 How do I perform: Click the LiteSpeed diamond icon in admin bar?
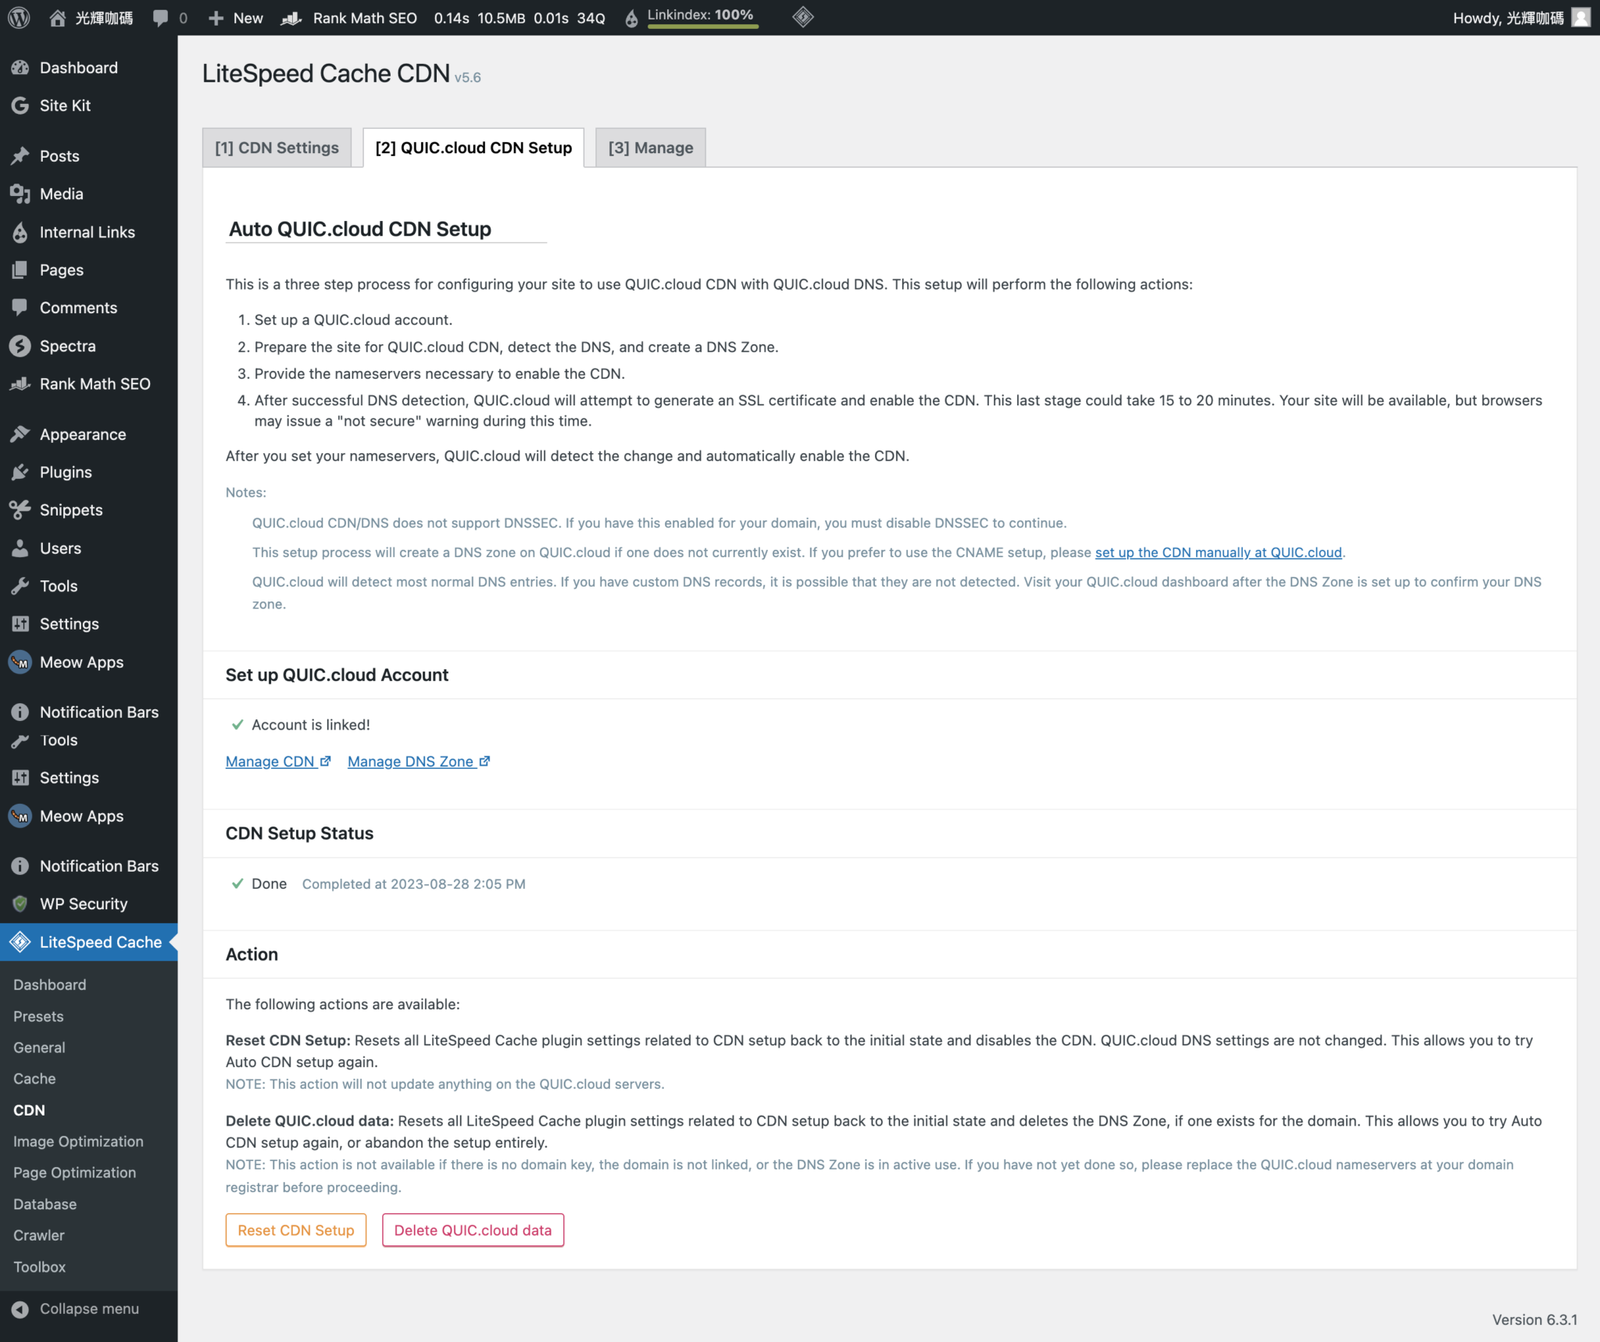click(803, 17)
